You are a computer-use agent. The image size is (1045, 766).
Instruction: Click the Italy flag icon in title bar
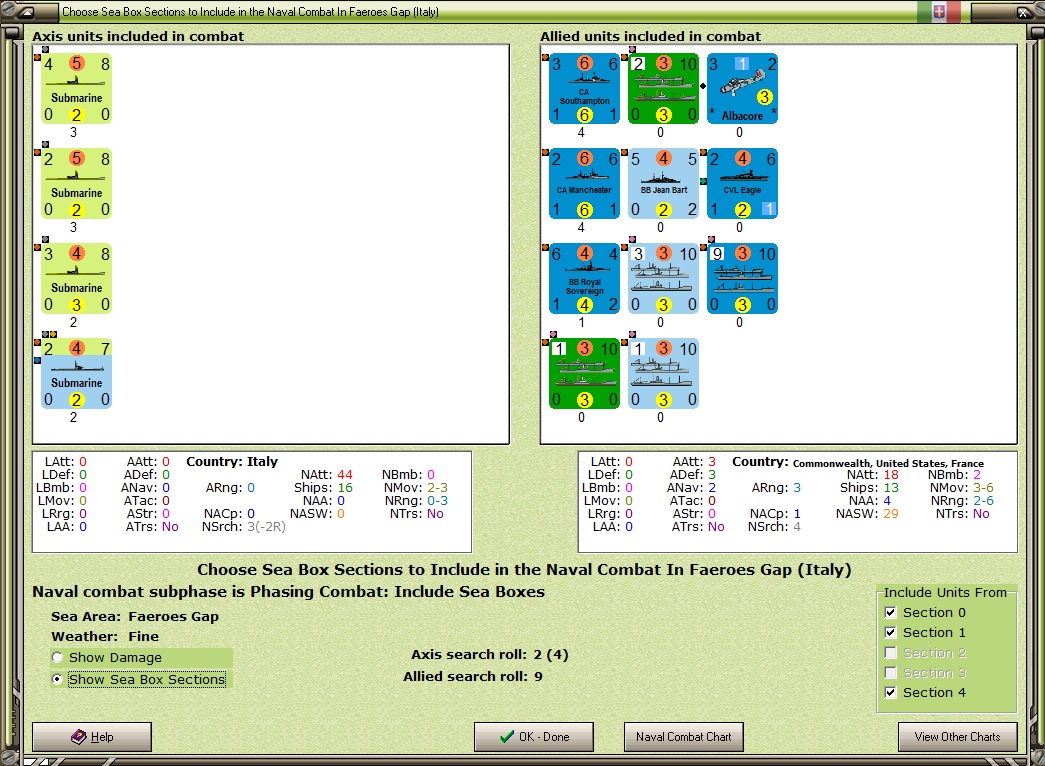[x=938, y=11]
